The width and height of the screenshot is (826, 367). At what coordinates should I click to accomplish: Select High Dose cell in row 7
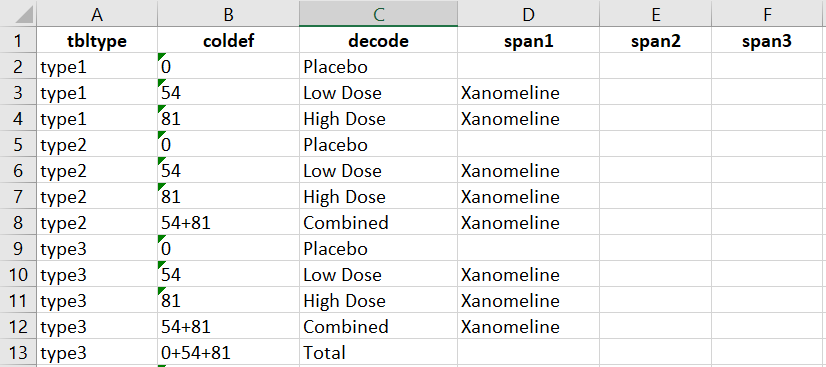(378, 196)
